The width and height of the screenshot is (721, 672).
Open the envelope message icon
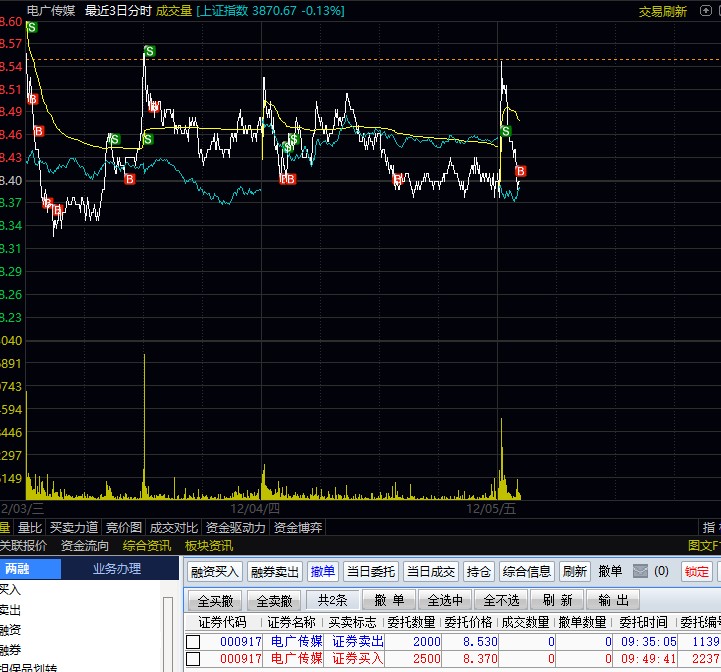[x=640, y=571]
